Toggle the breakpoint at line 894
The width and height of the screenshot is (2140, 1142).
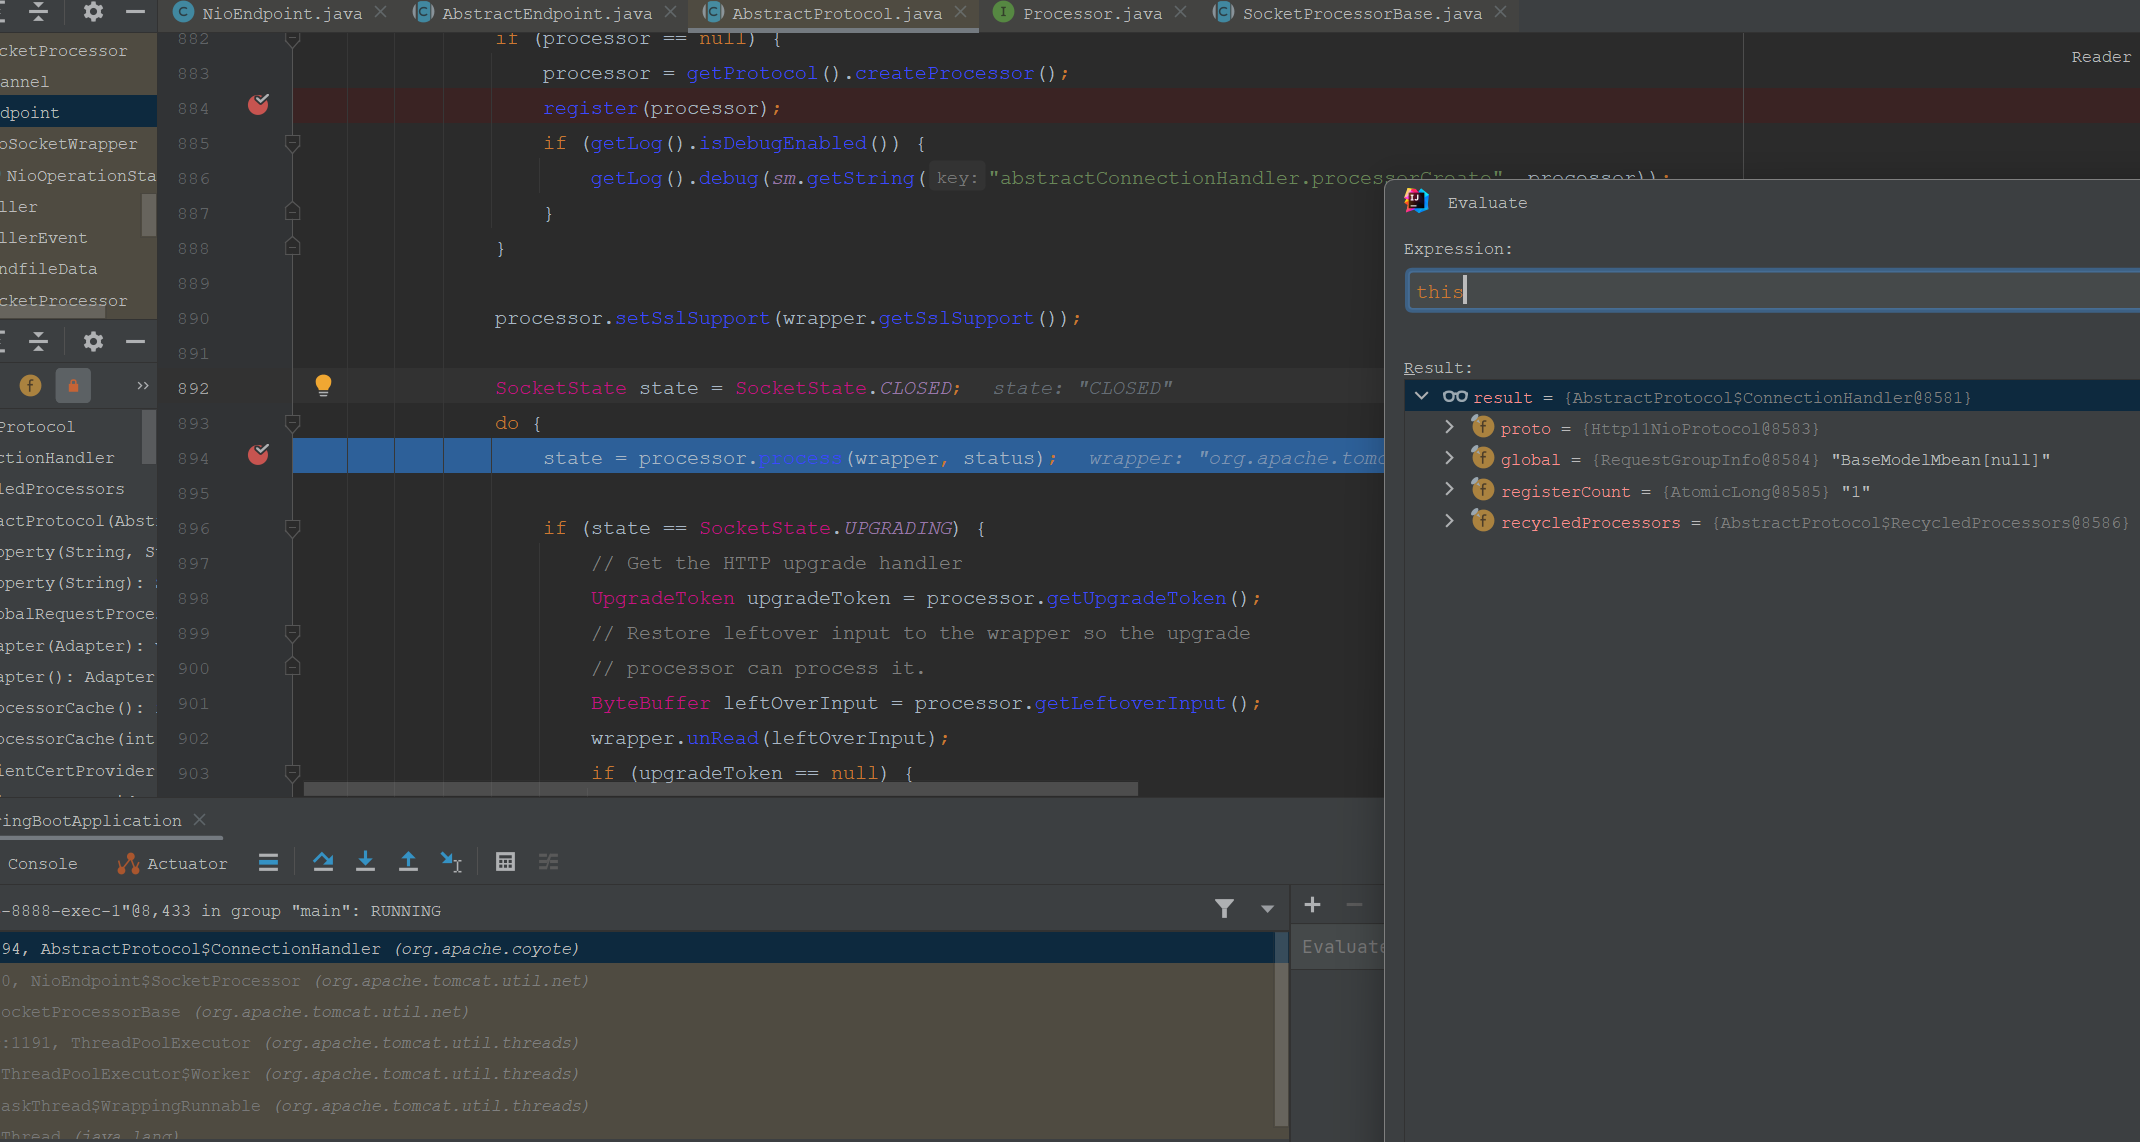(258, 455)
